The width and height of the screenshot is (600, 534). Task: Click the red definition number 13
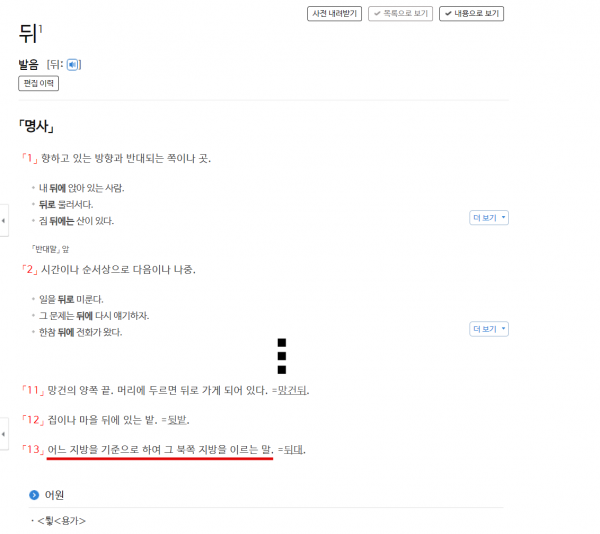(33, 449)
